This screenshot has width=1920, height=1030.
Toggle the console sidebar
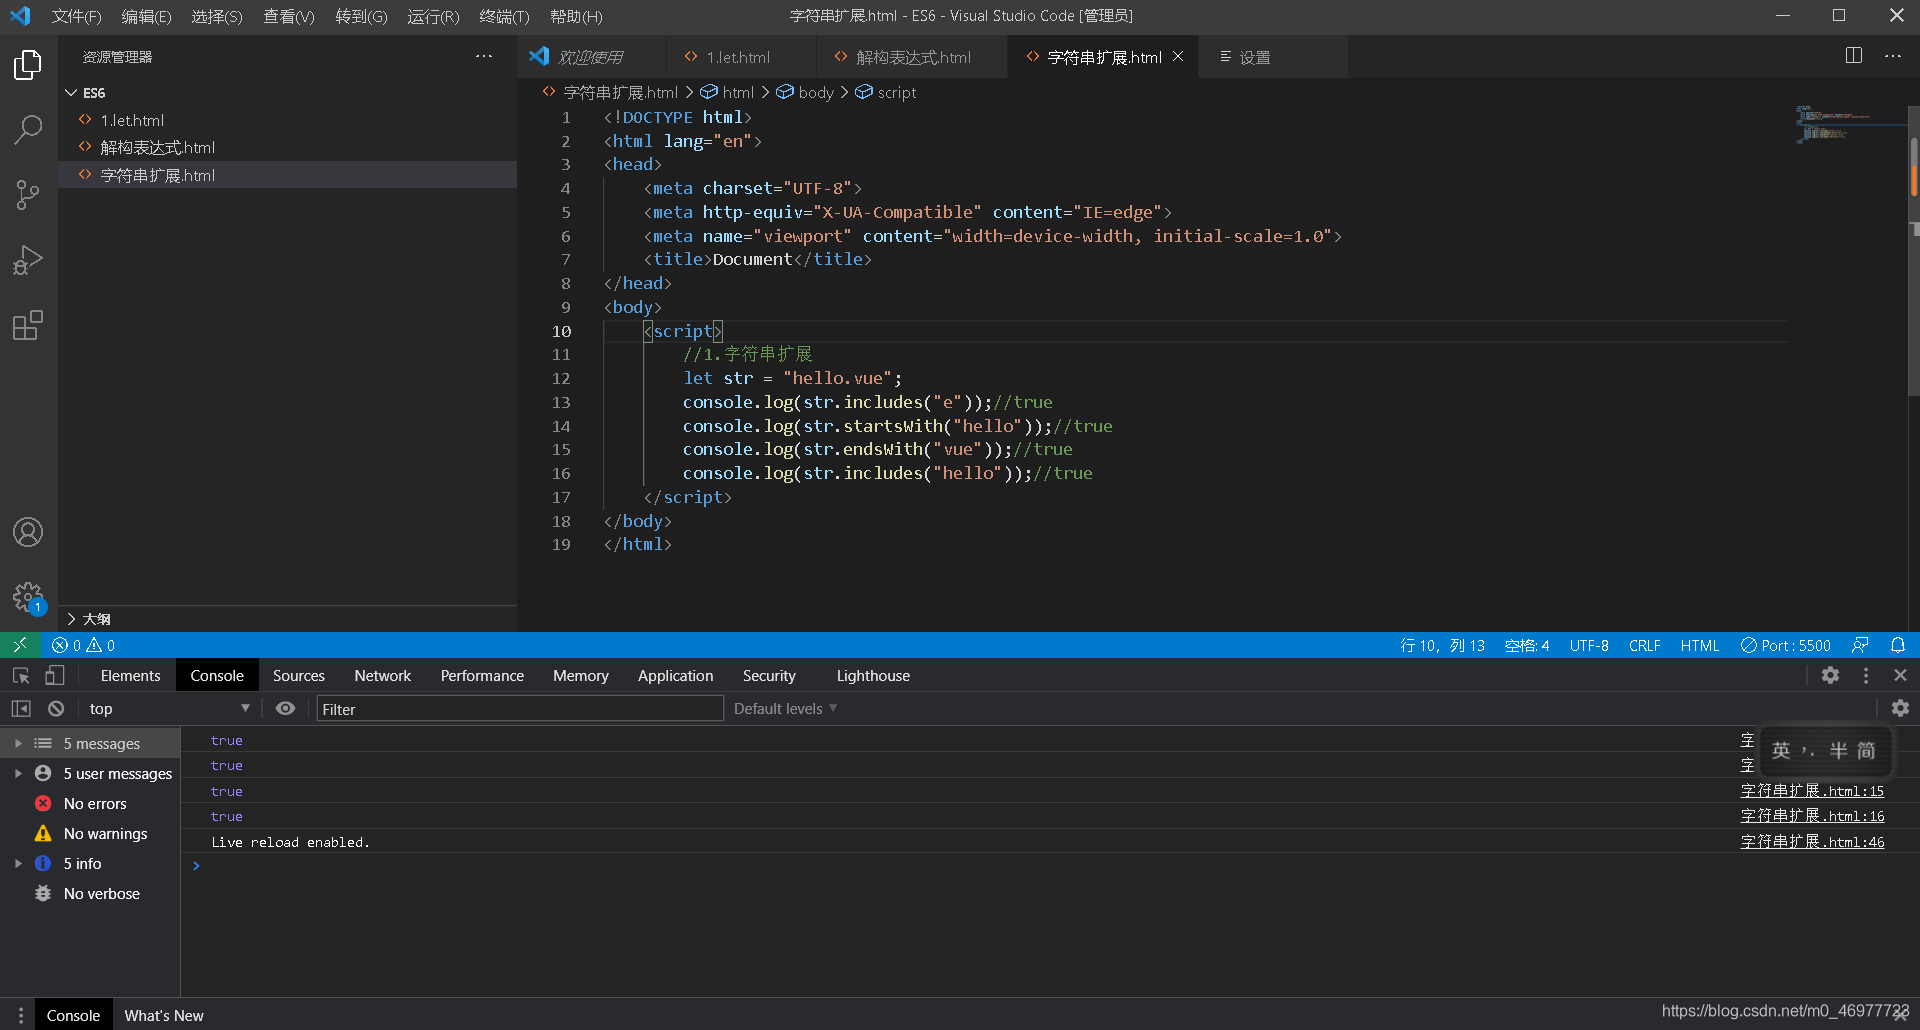(x=21, y=708)
